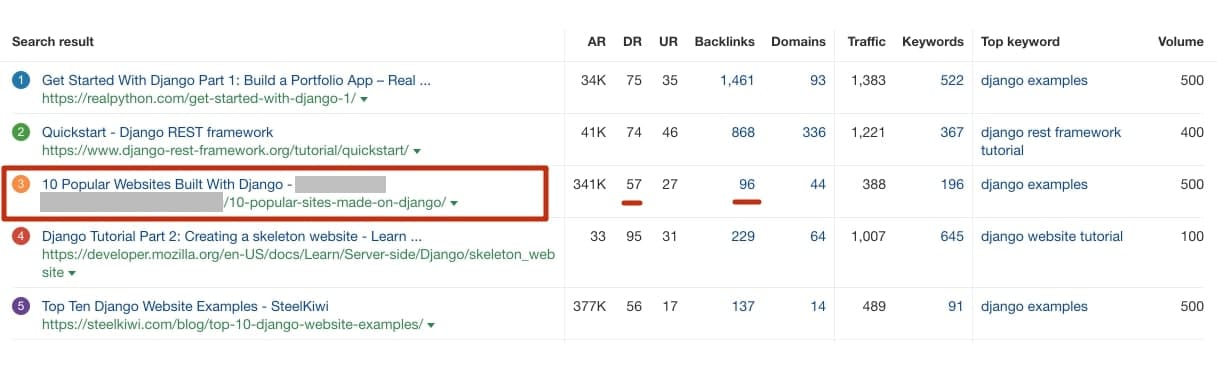1217x372 pixels.
Task: Sort by the Traffic column header
Action: [866, 41]
